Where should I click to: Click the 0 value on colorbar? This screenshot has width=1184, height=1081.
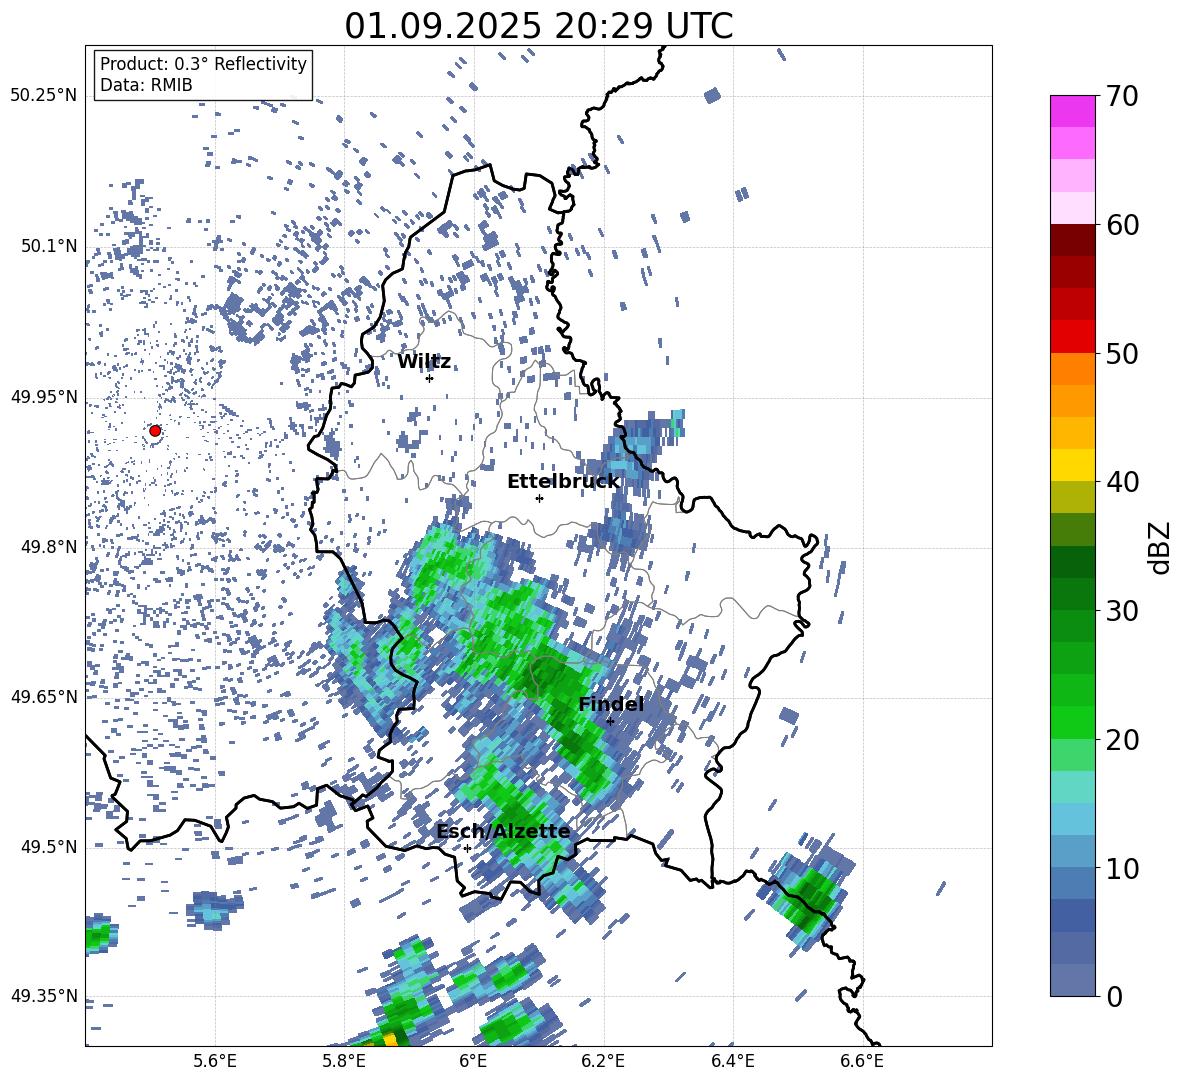[1114, 996]
